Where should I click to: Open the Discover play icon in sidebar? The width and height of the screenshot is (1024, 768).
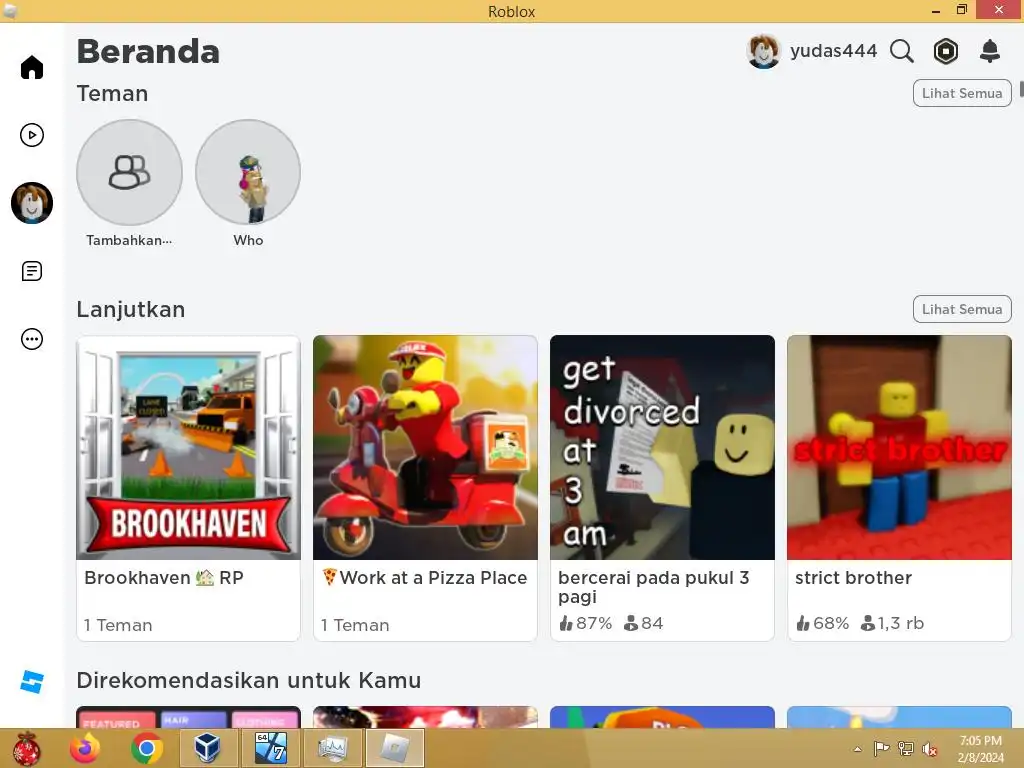pos(31,135)
